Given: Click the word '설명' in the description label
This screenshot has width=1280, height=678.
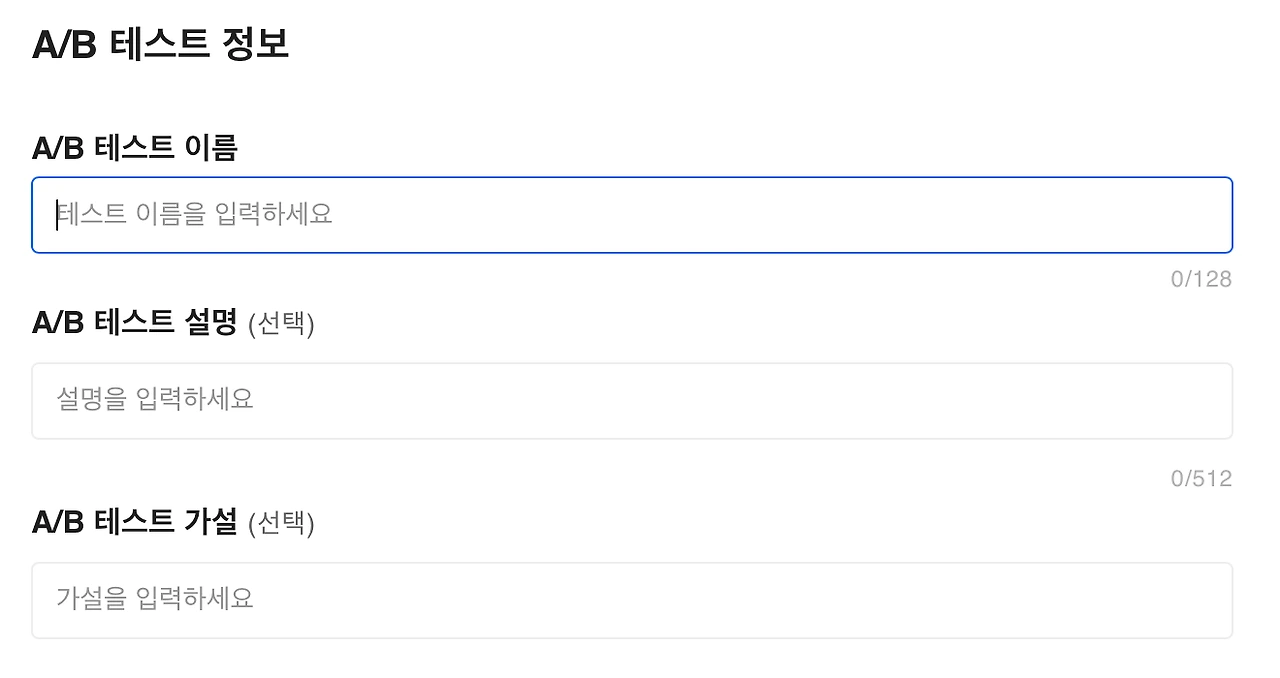Looking at the screenshot, I should [x=211, y=323].
